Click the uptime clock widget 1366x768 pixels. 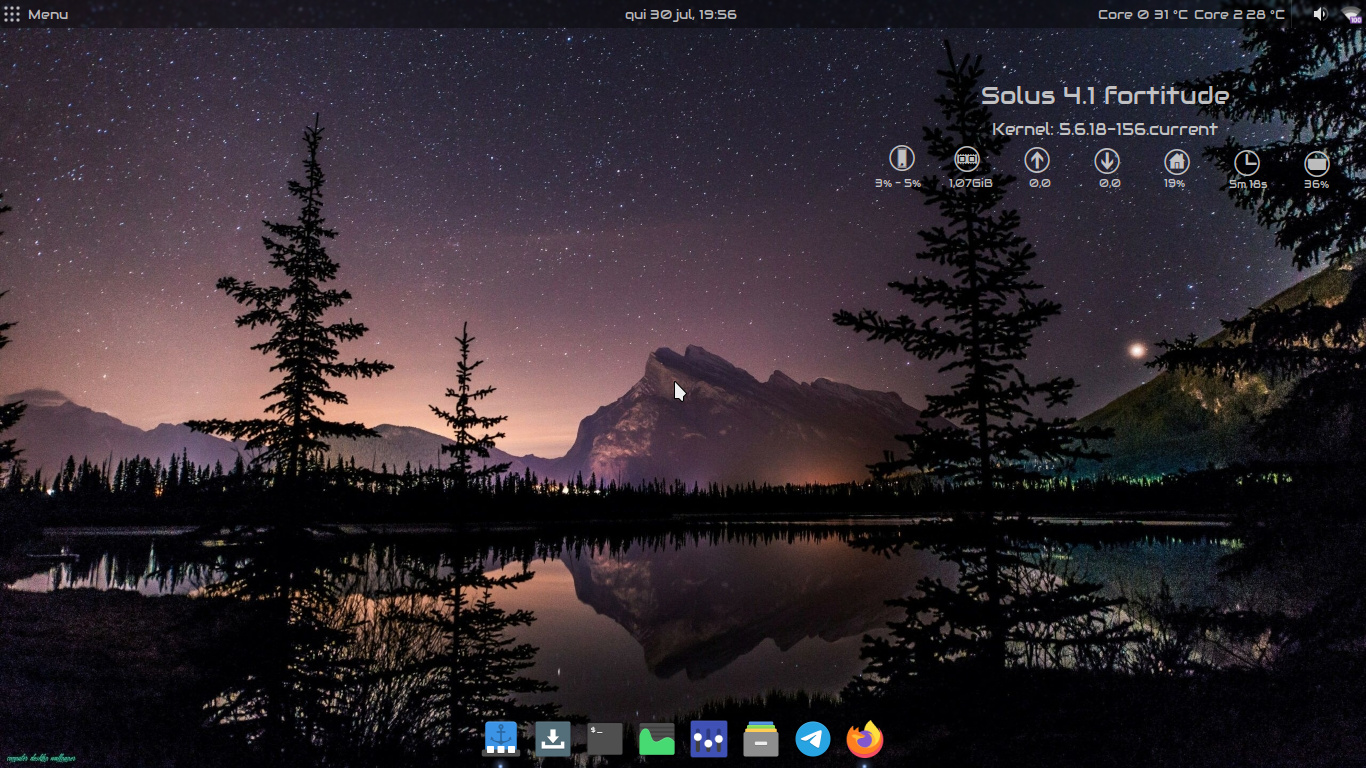(1247, 162)
